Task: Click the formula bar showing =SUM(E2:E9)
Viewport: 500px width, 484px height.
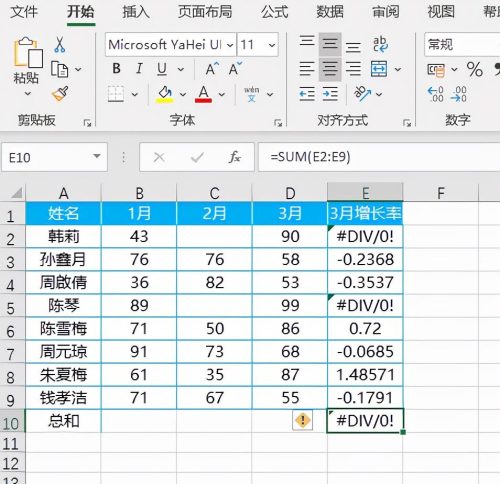Action: tap(379, 157)
